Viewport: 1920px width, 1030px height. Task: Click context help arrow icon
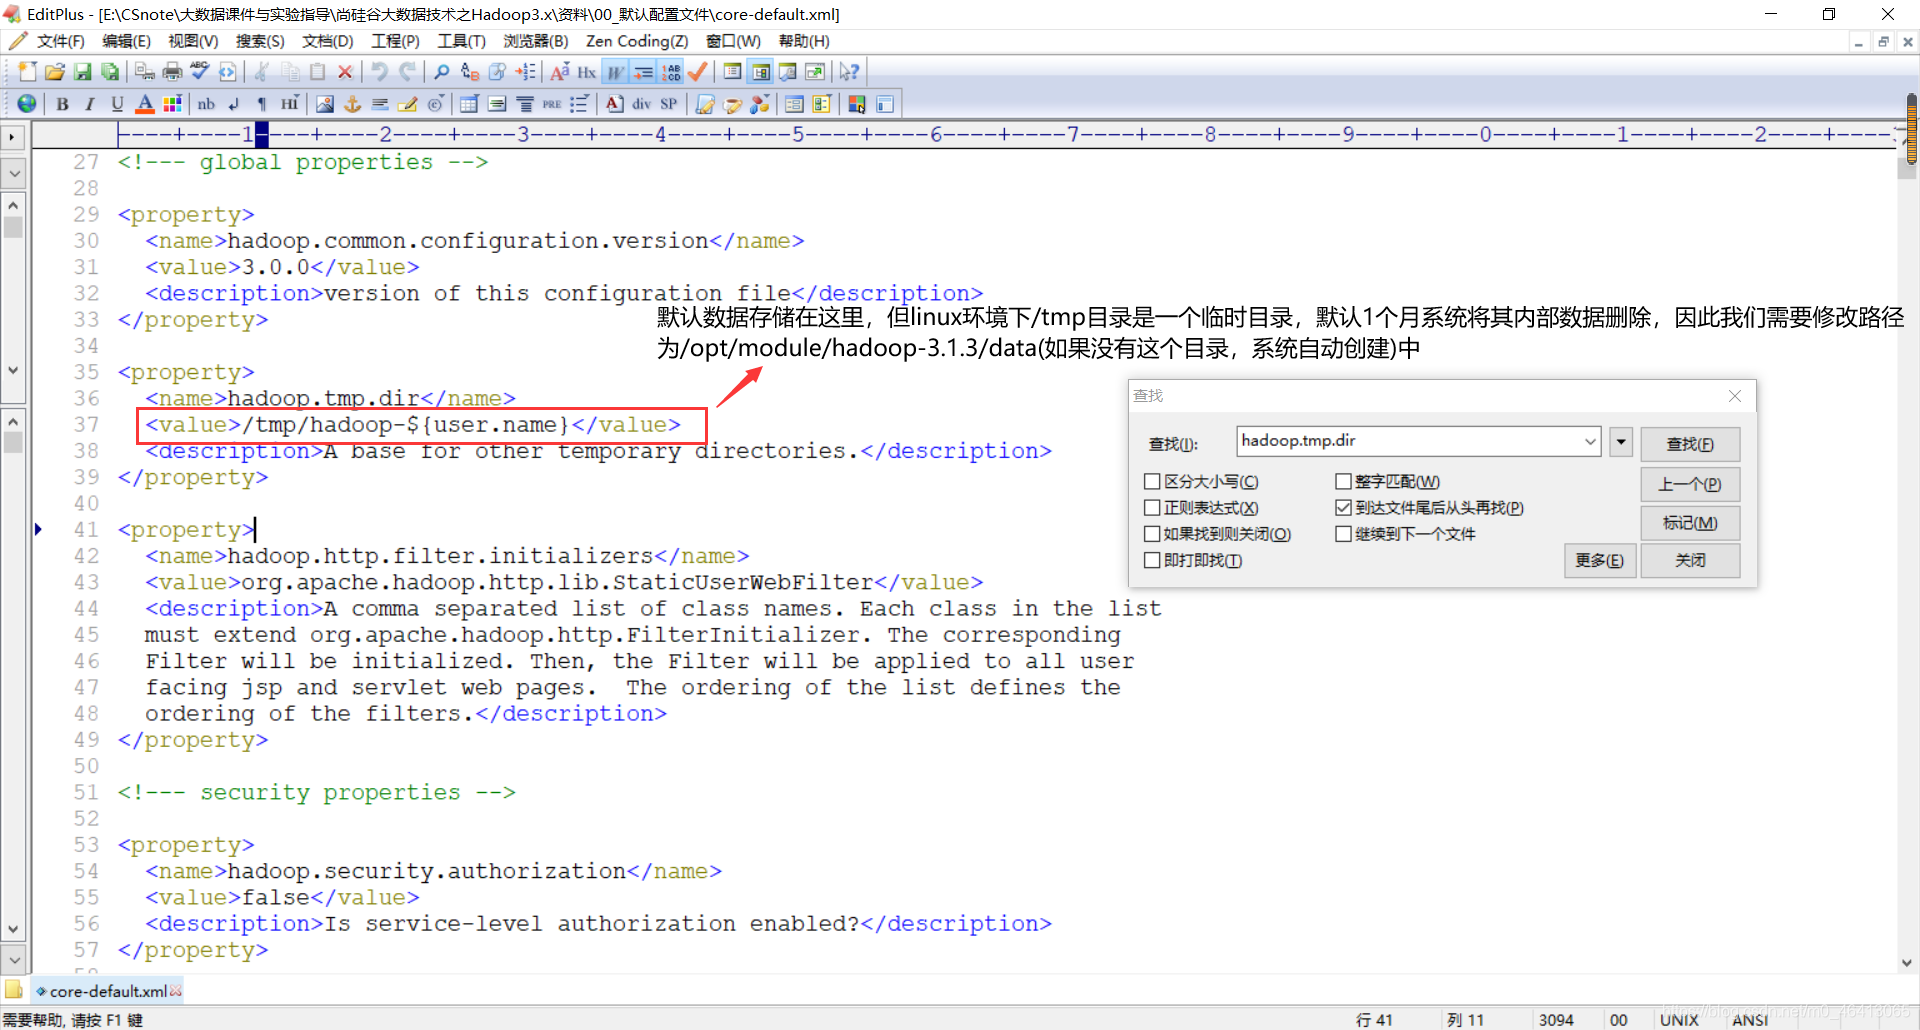point(849,72)
